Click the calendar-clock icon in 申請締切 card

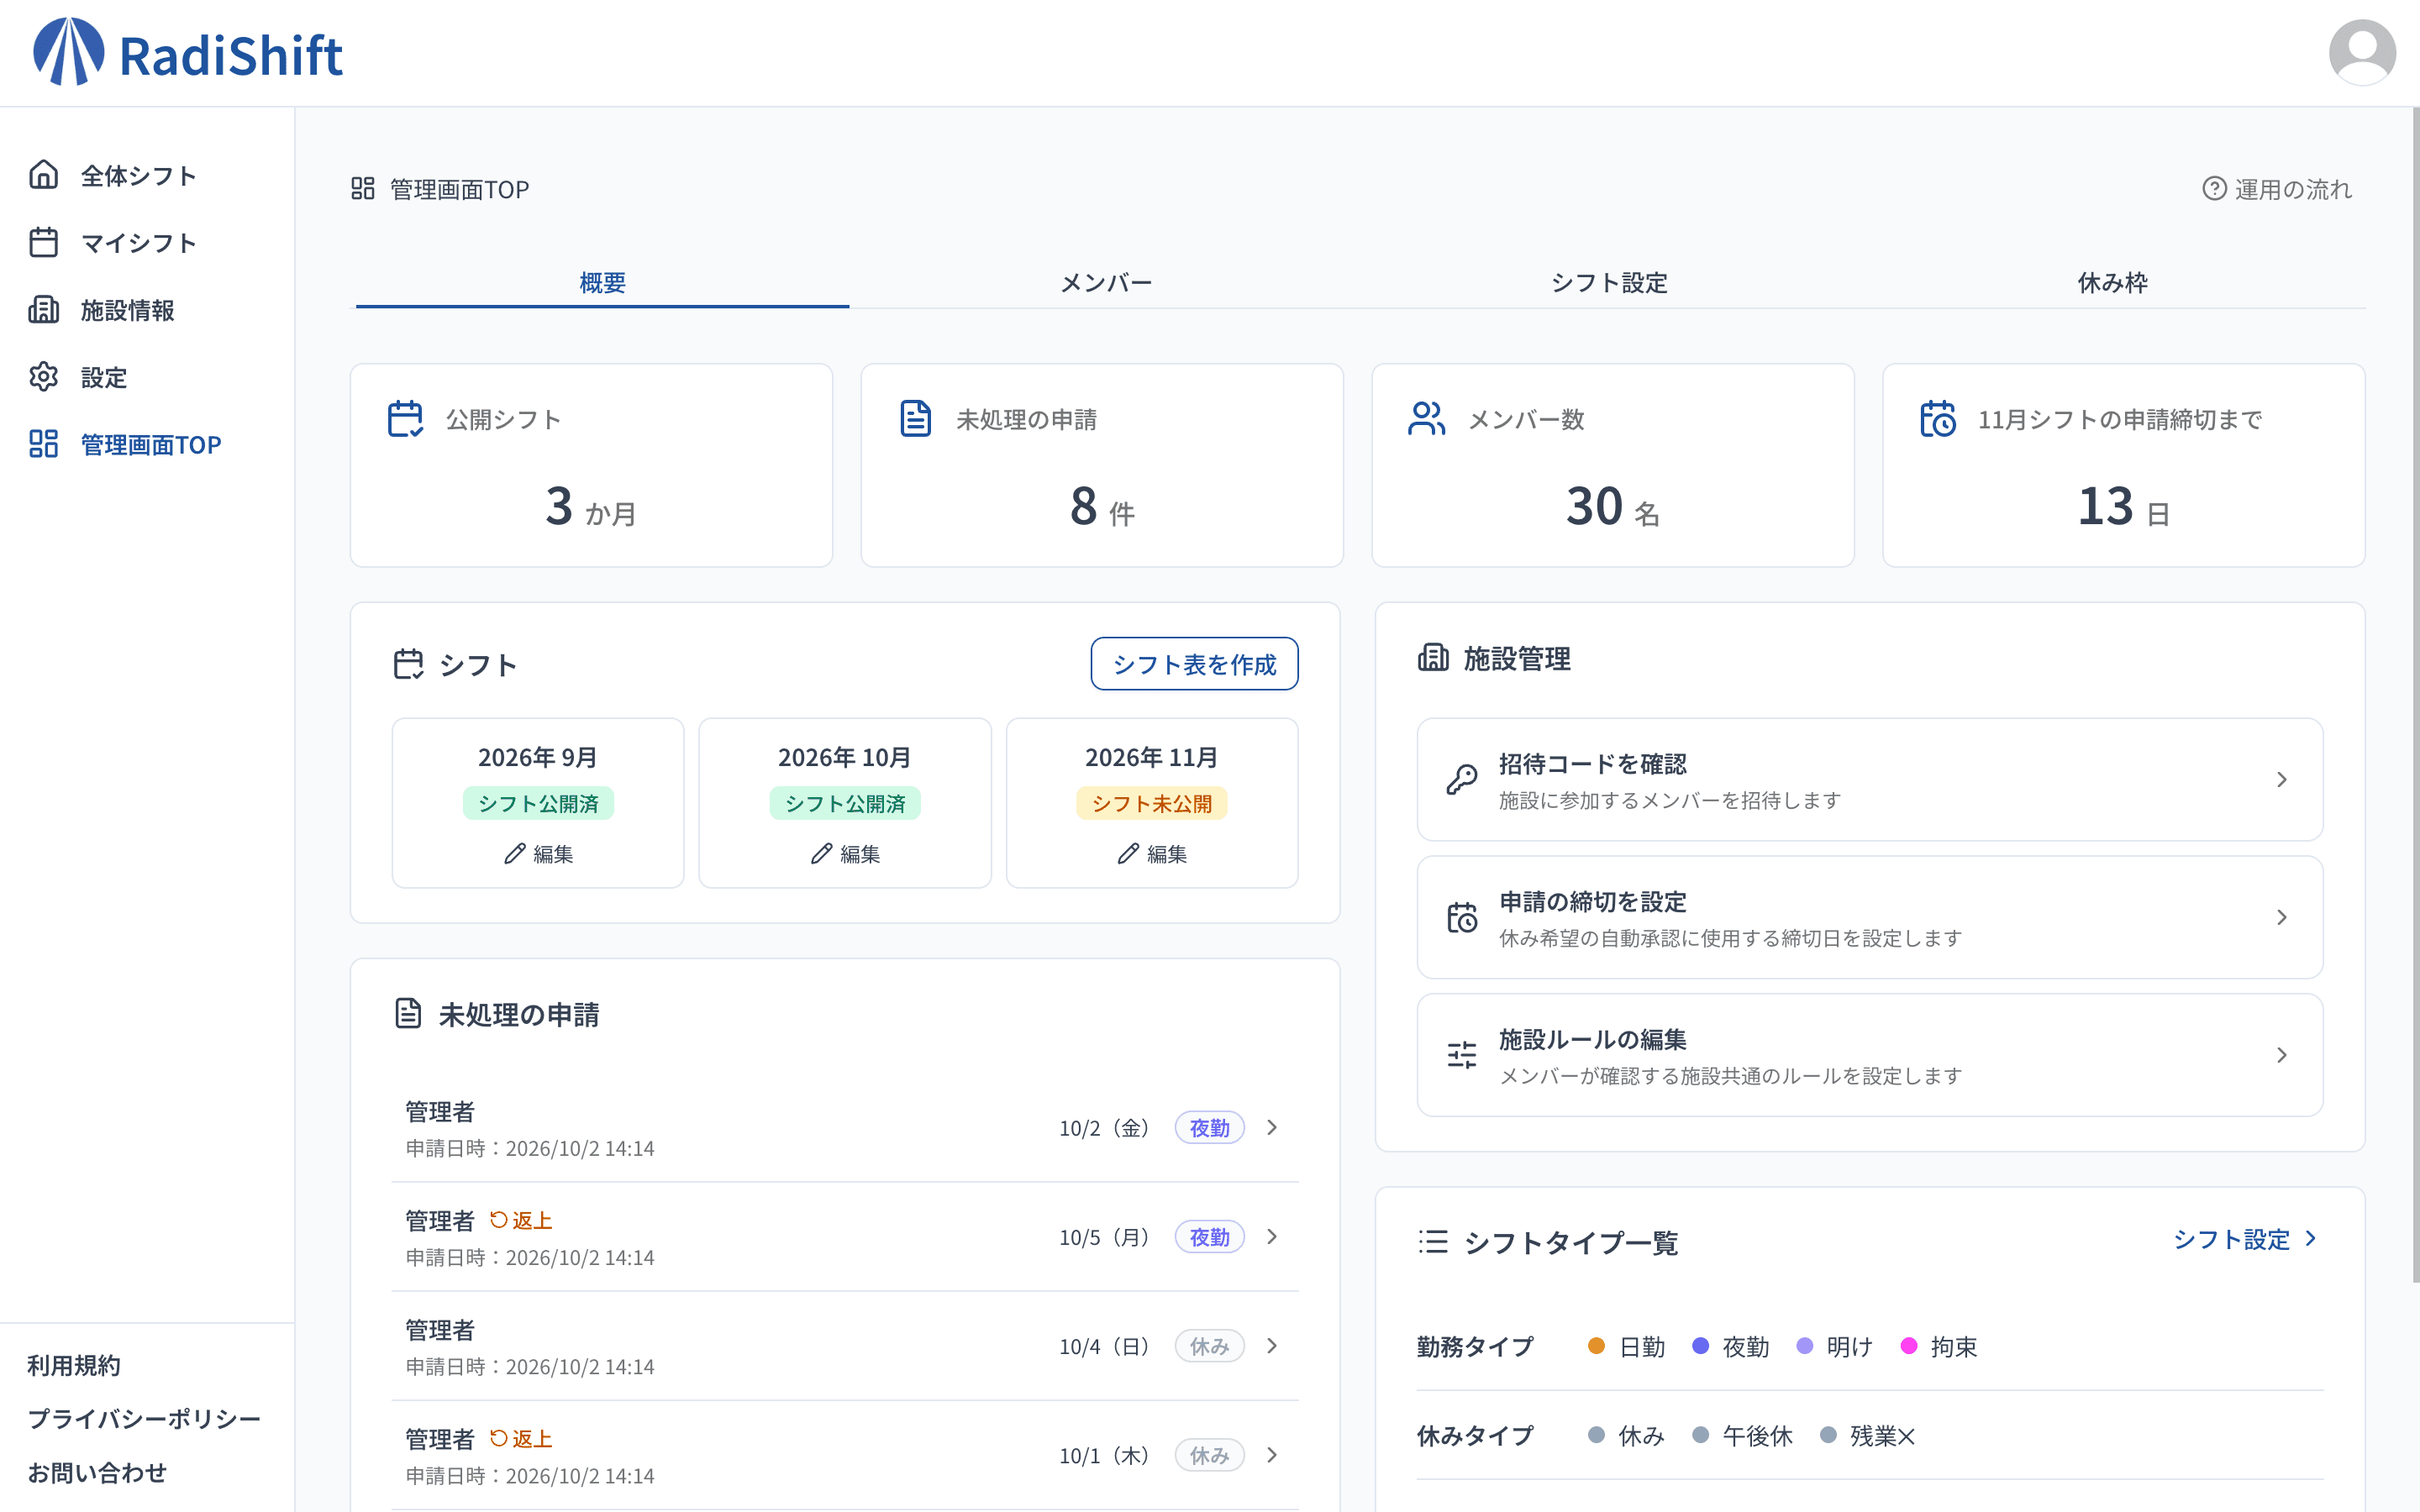point(1937,419)
